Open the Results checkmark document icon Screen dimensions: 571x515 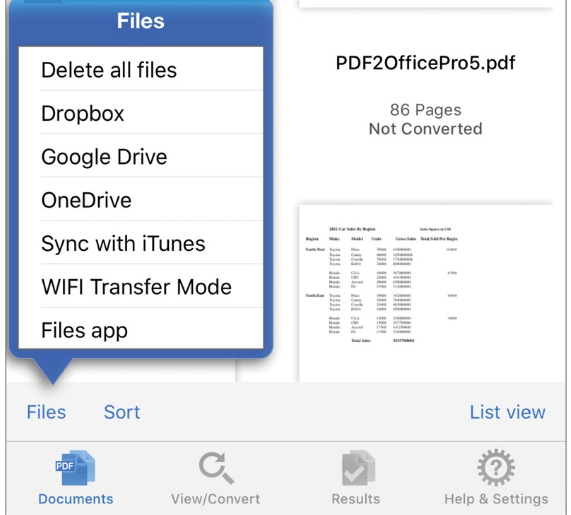click(358, 468)
